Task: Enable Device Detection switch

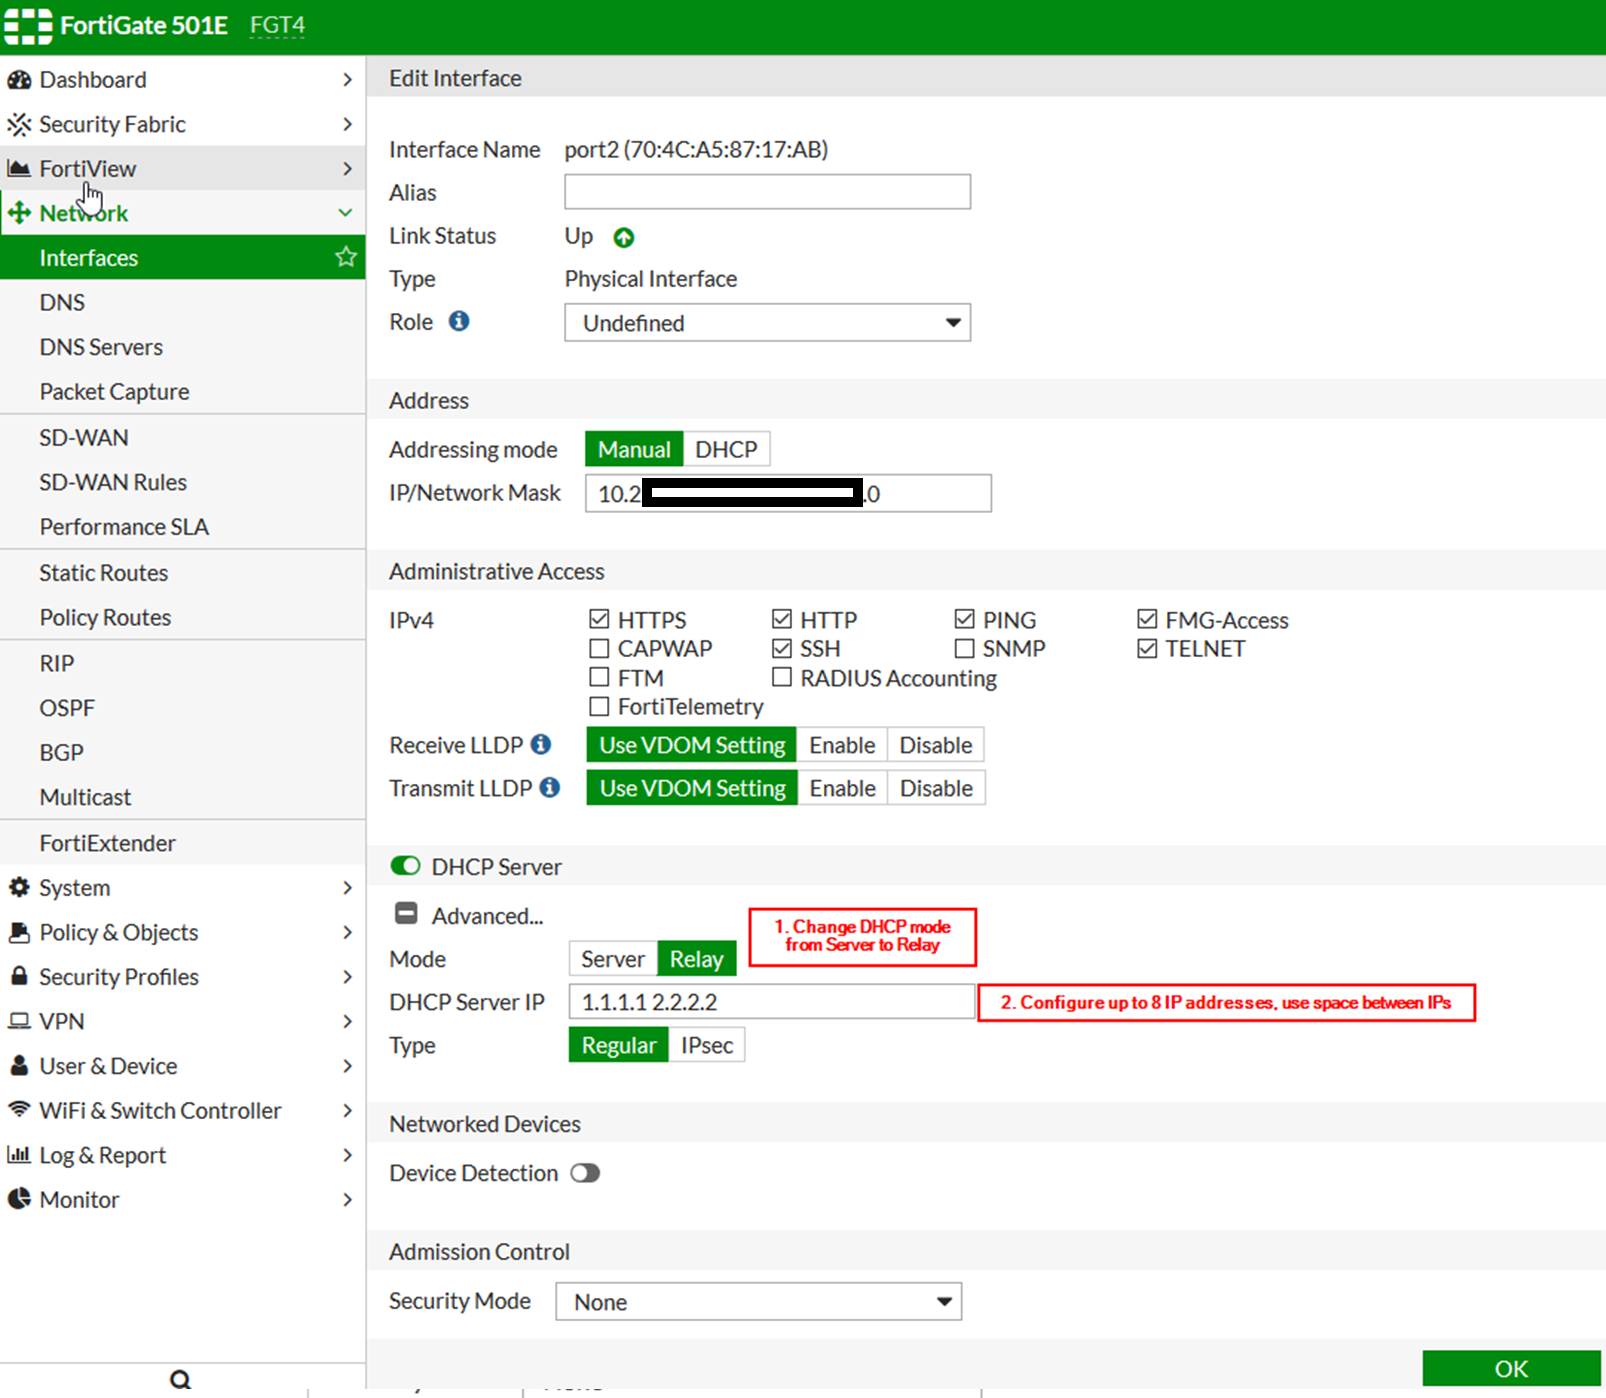Action: click(x=585, y=1172)
